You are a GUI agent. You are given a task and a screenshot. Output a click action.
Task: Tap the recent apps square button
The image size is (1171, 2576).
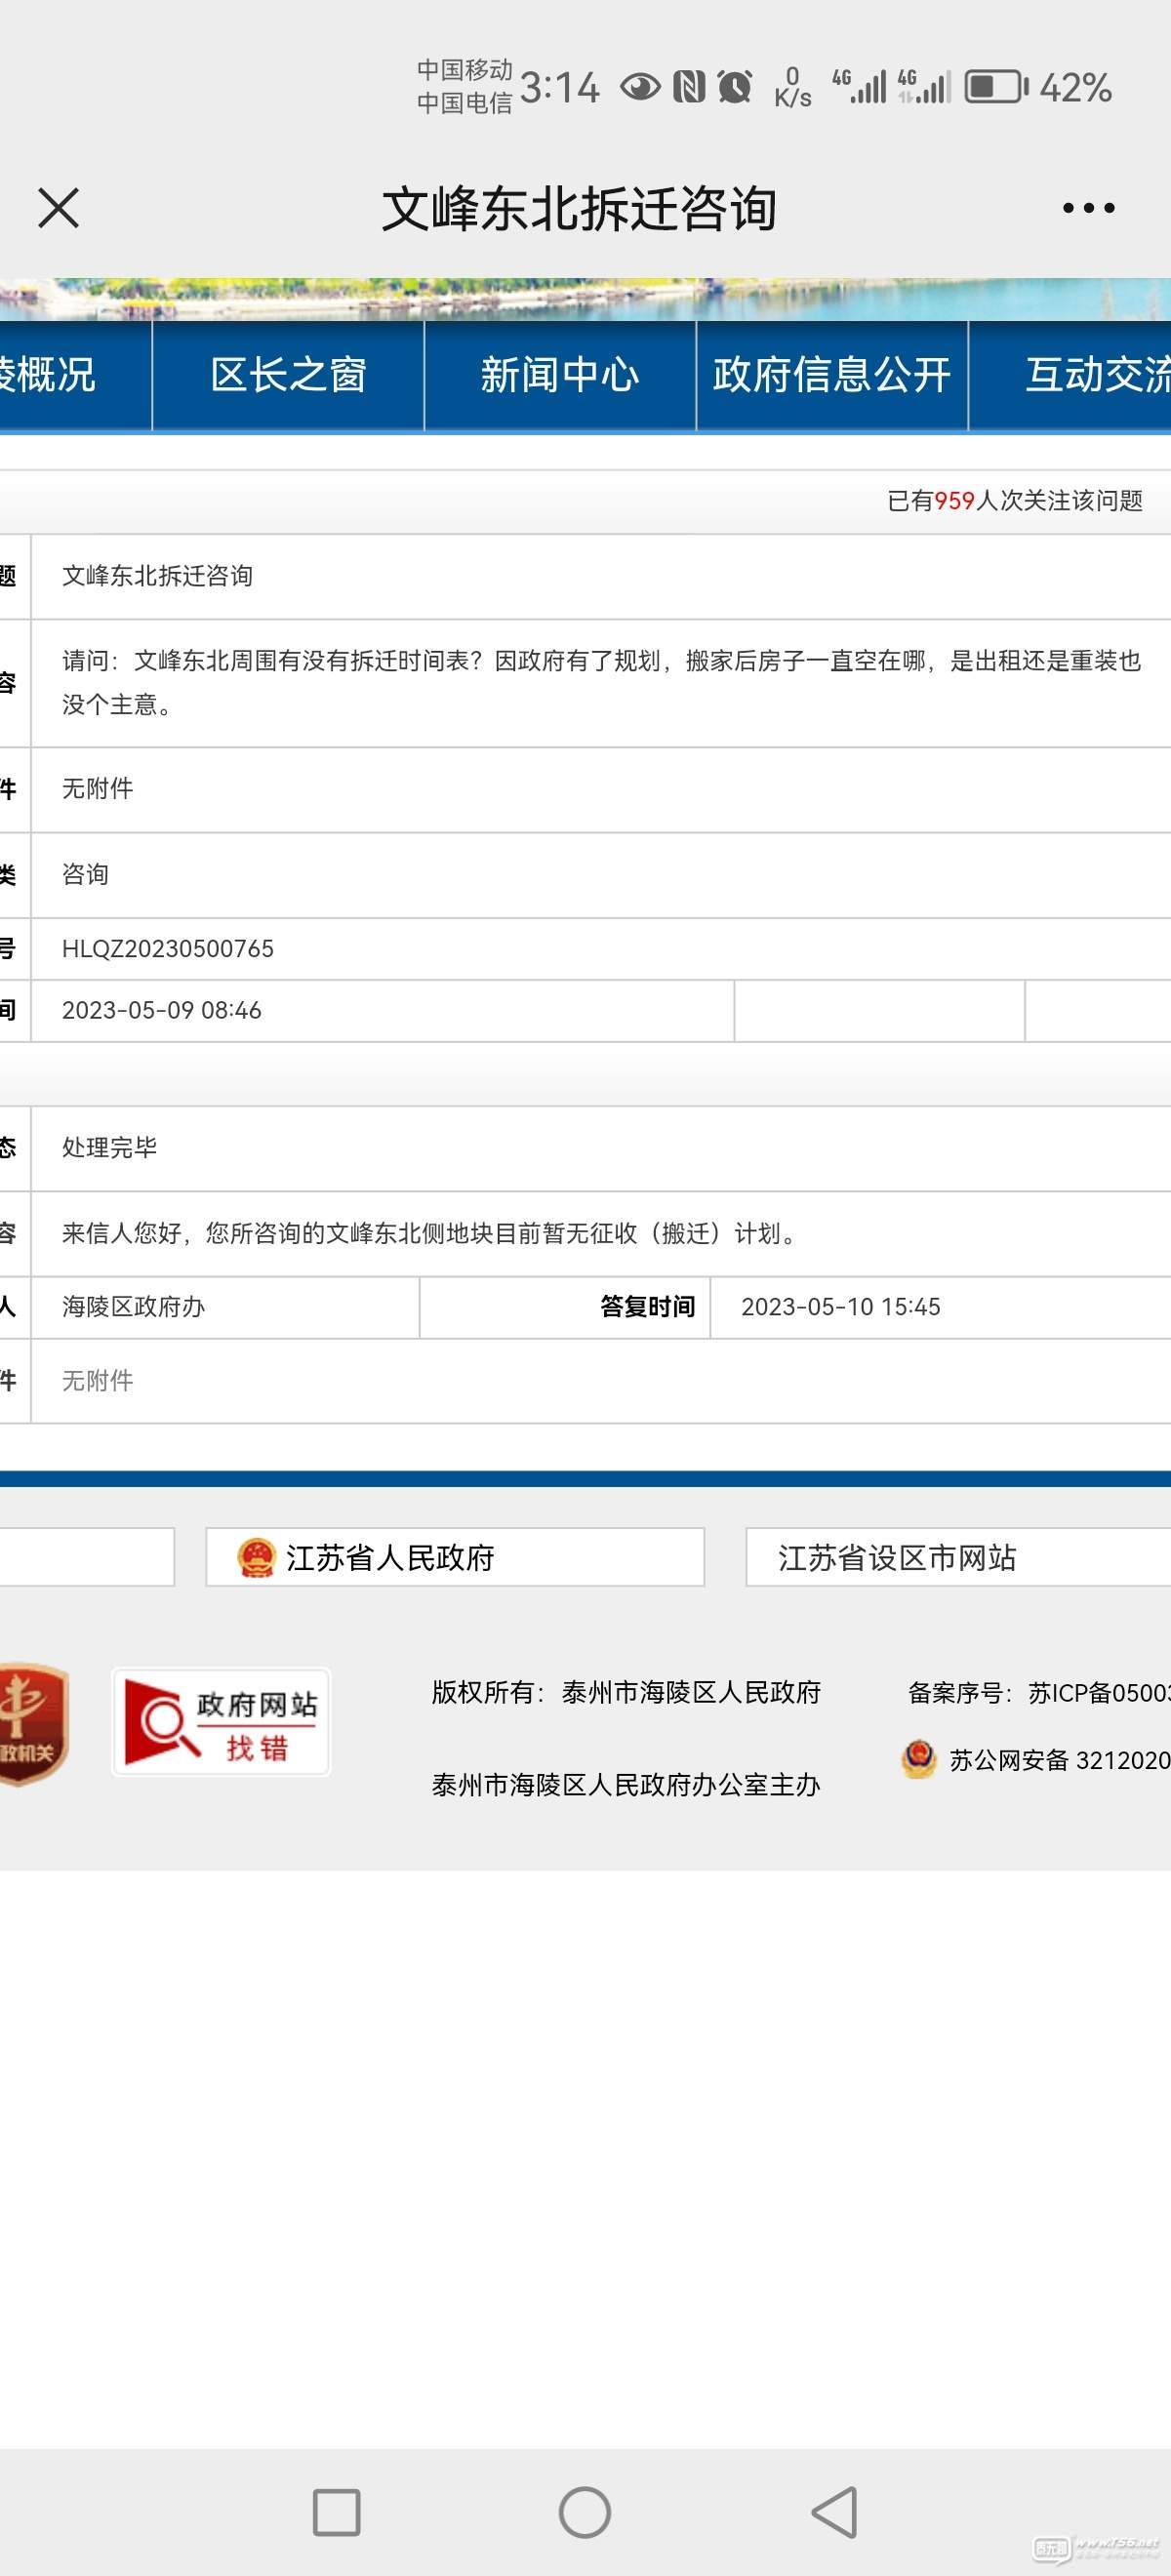(336, 2512)
